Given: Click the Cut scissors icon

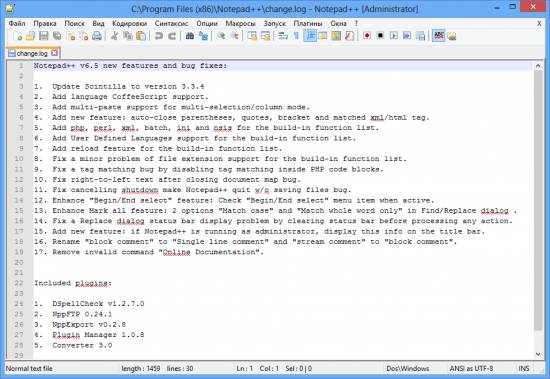Looking at the screenshot, I should coord(114,36).
